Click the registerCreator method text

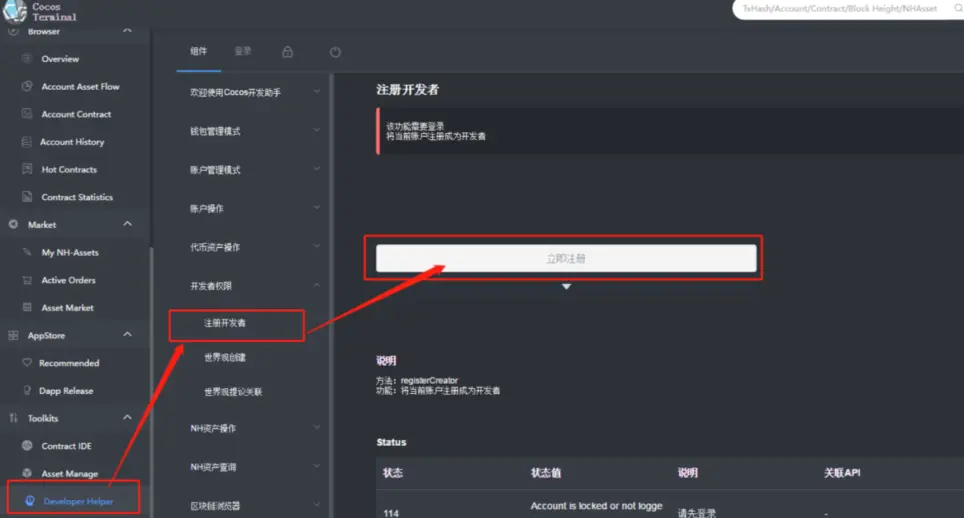click(429, 380)
